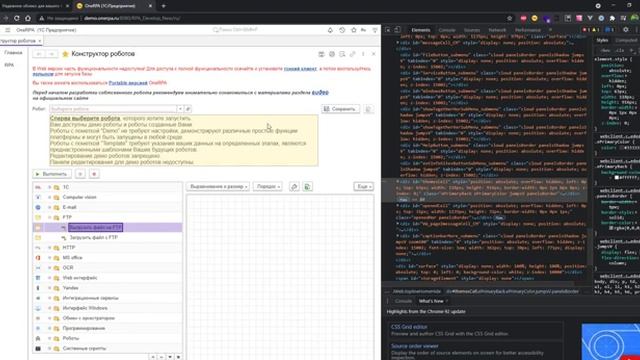The height and width of the screenshot is (360, 640).
Task: Expand the MS office folder
Action: [x=50, y=258]
